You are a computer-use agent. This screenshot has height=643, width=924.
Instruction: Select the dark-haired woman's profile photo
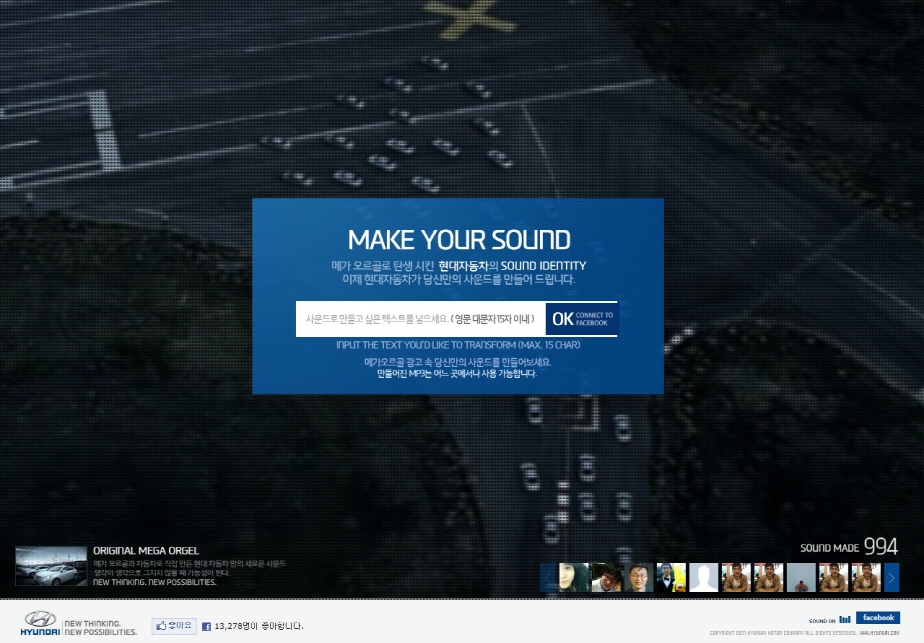574,578
